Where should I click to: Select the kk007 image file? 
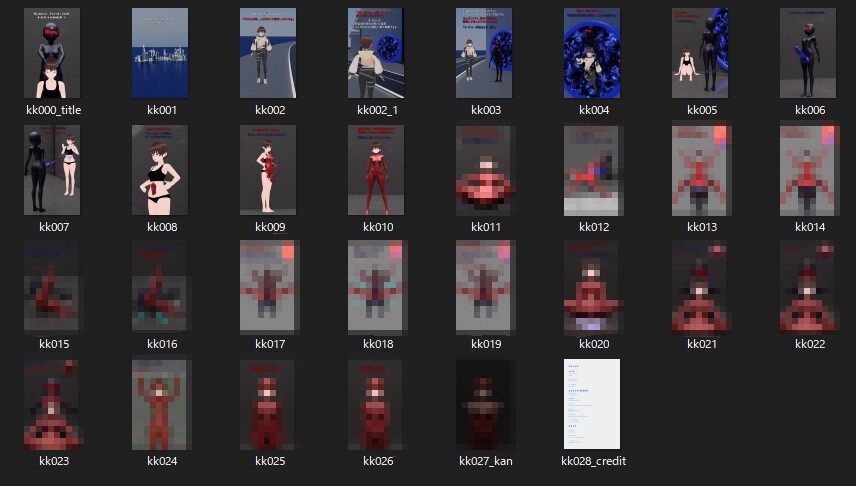tap(52, 170)
